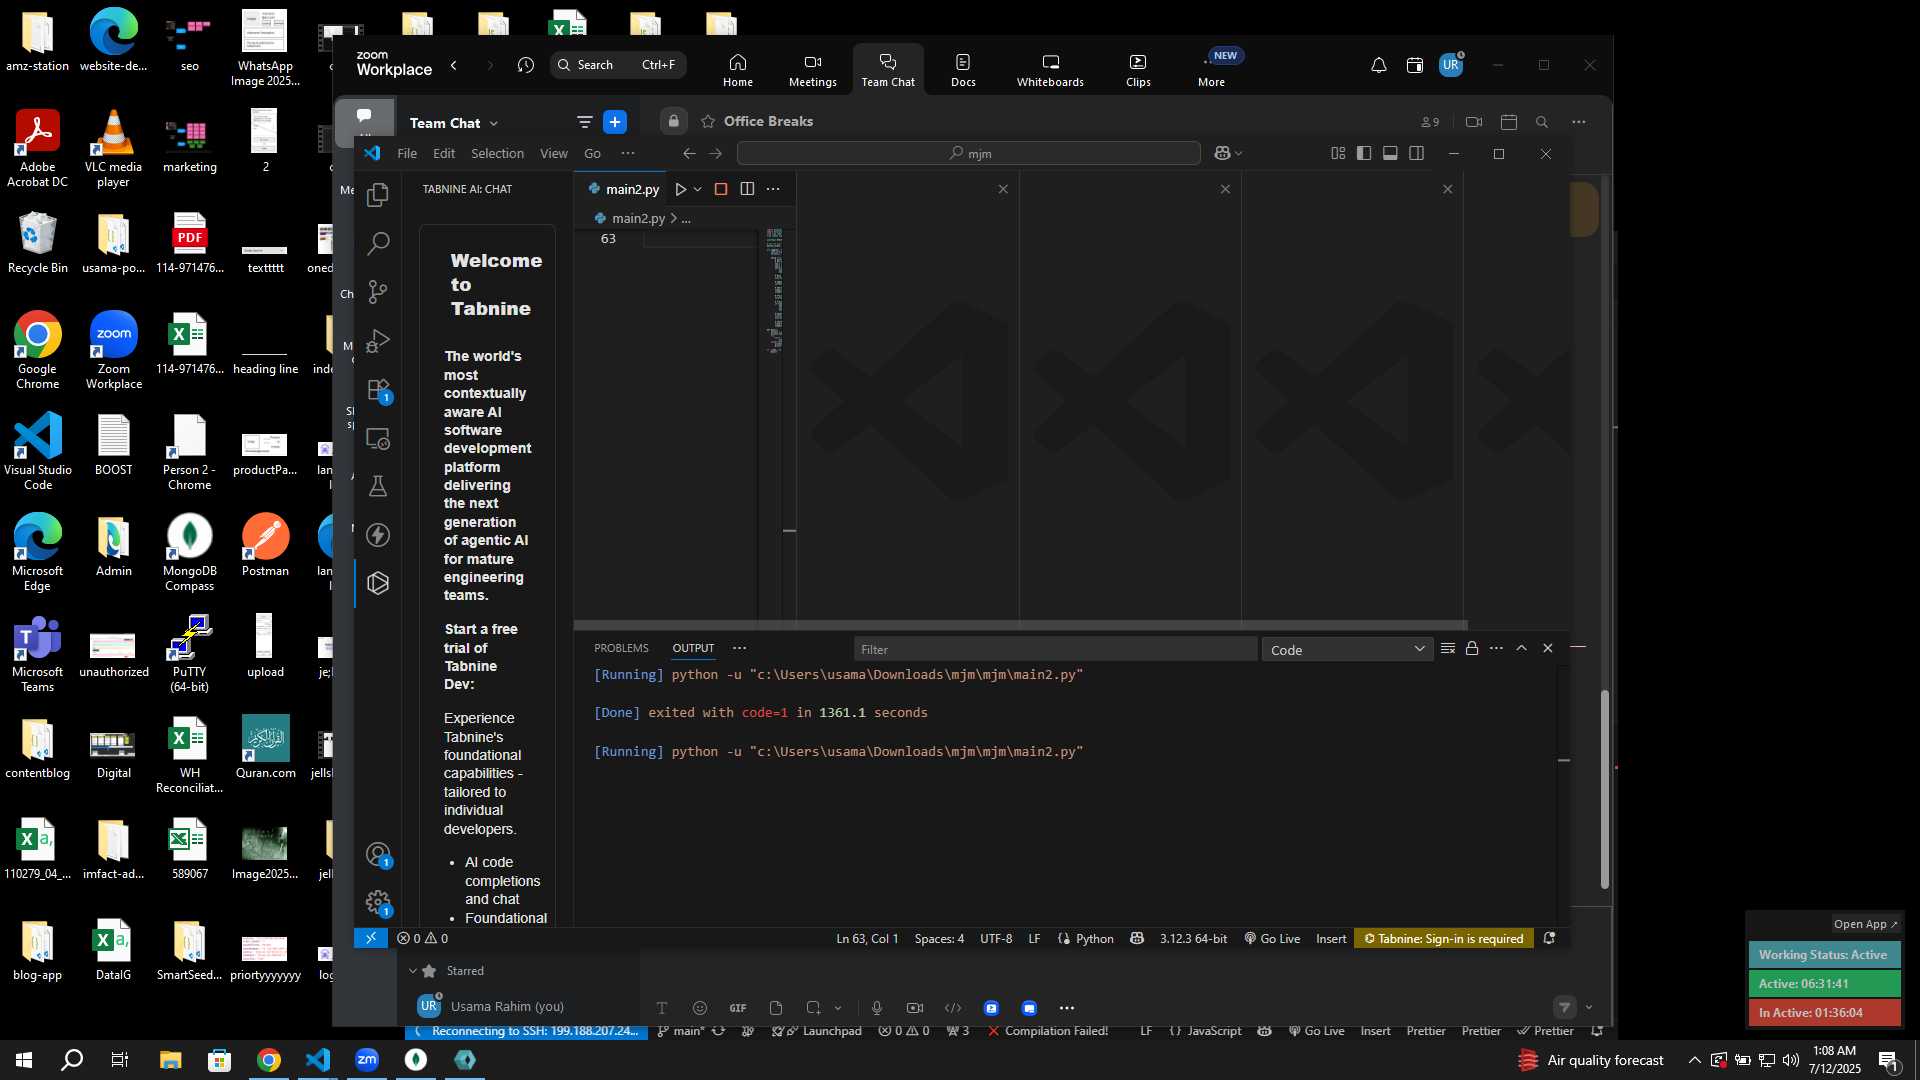Open the Code output channel dropdown
1920x1080 pixels.
[x=1347, y=650]
